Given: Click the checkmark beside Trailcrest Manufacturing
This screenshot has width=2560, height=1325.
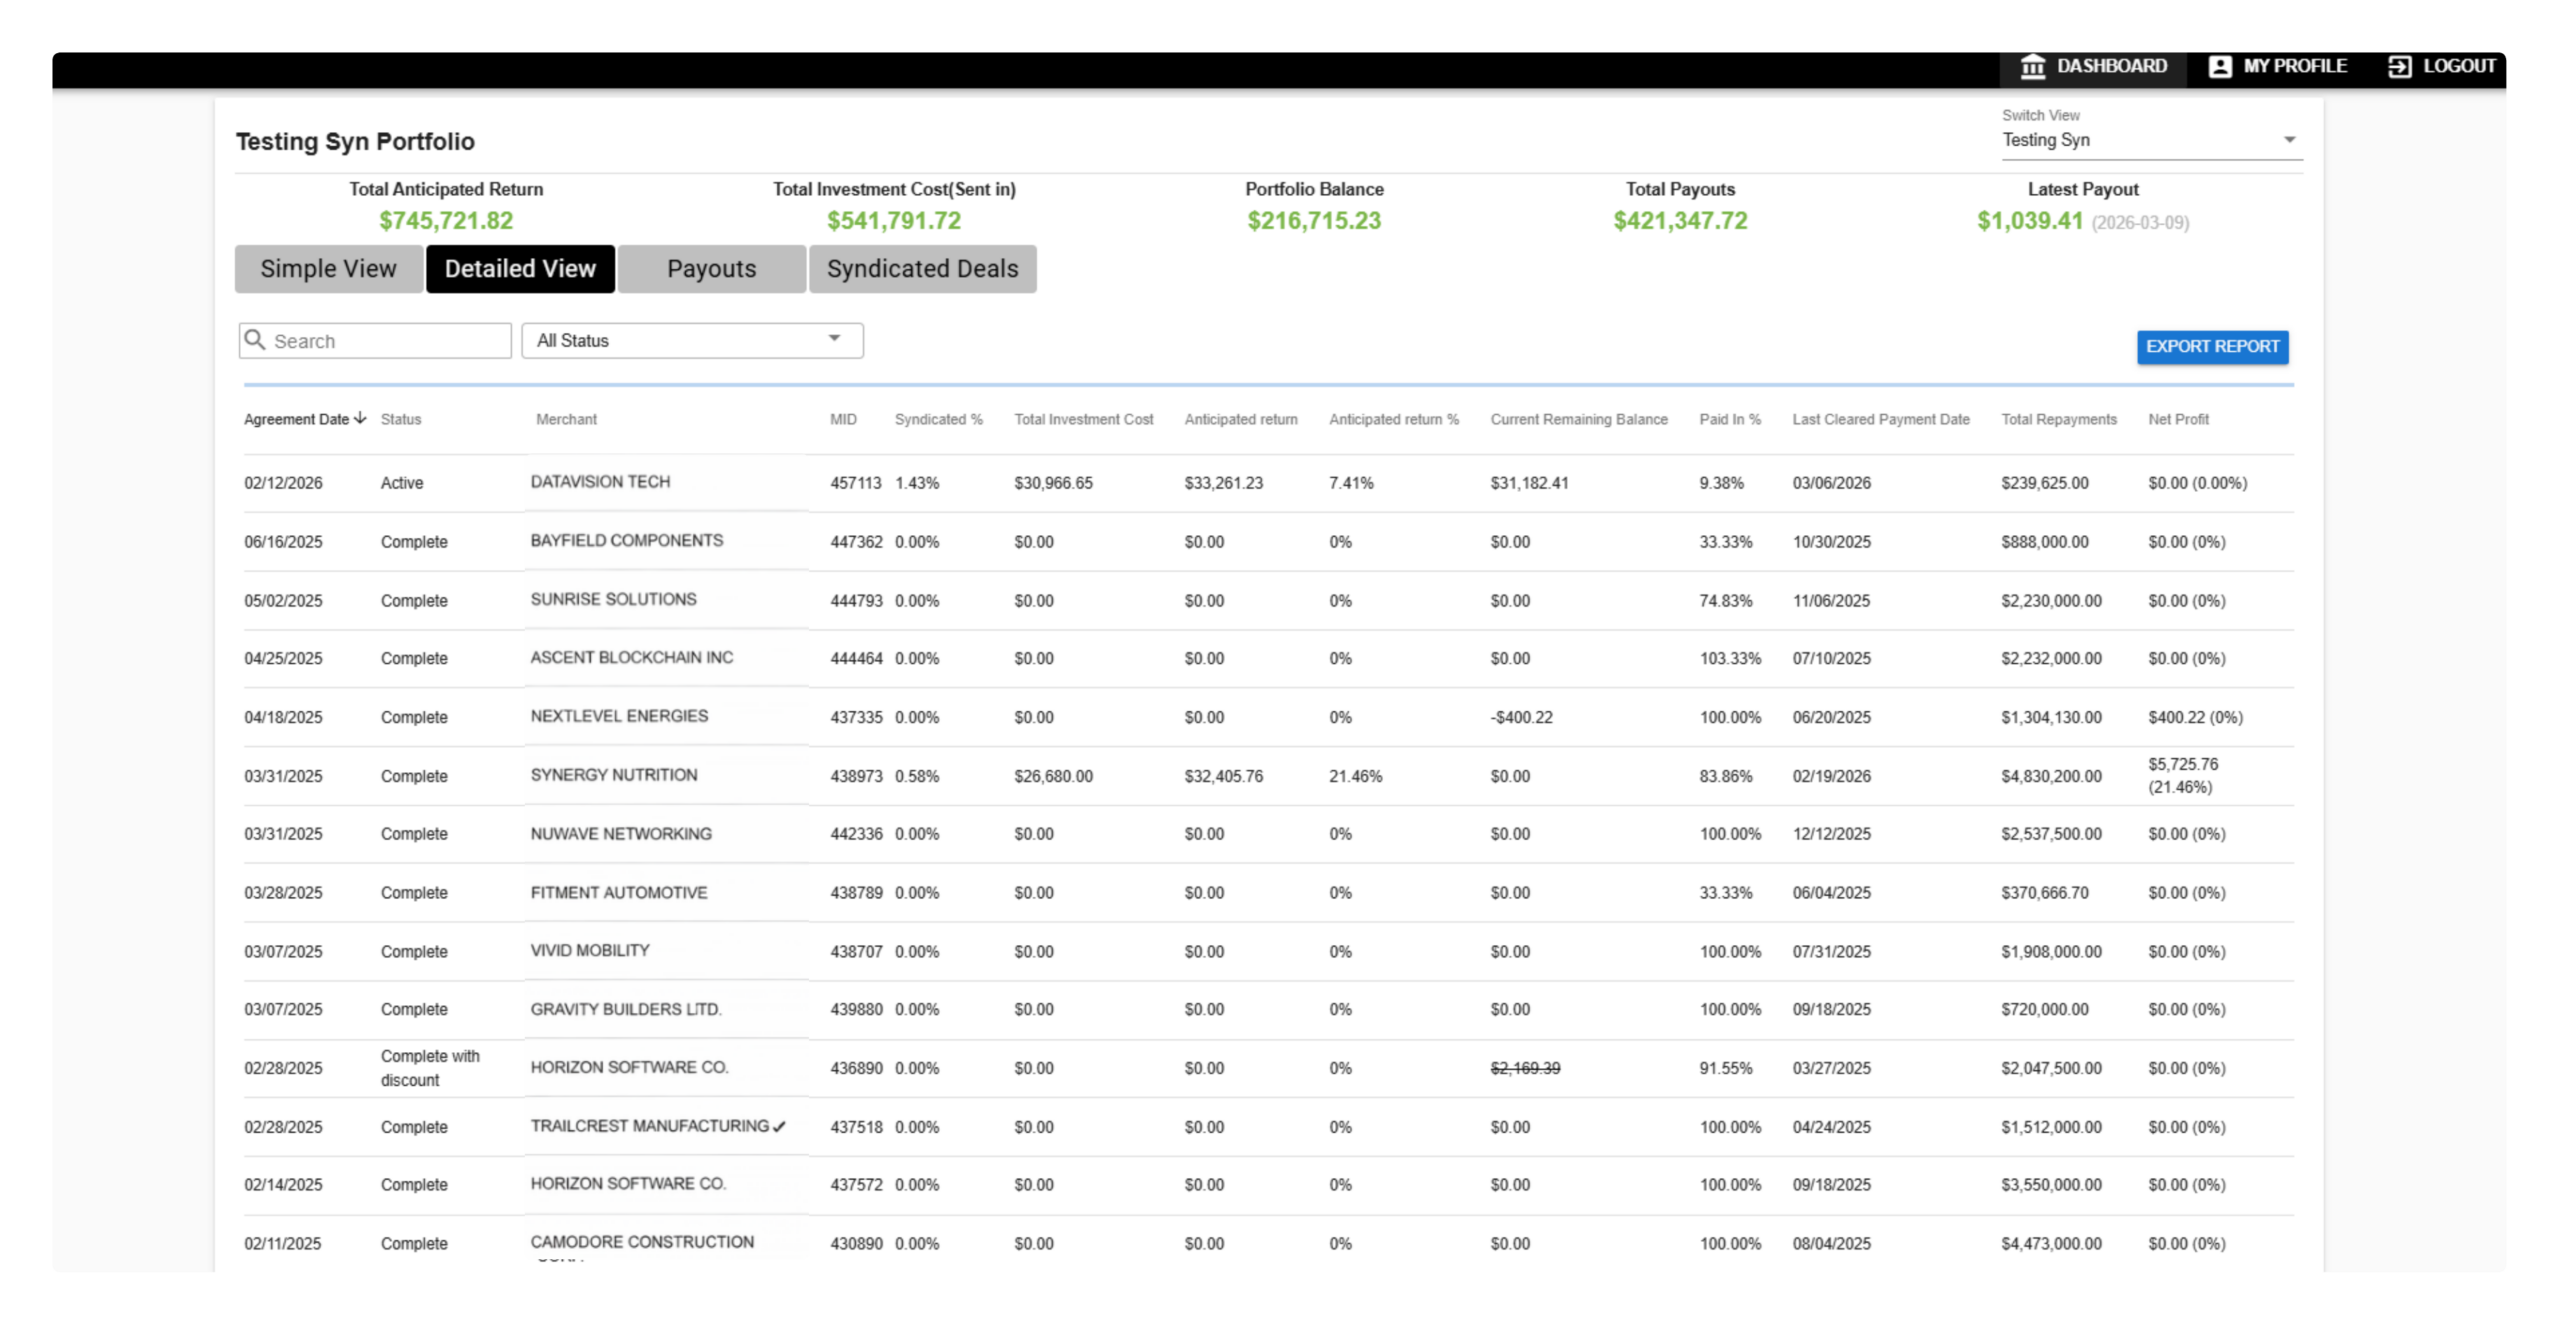Looking at the screenshot, I should 779,1127.
